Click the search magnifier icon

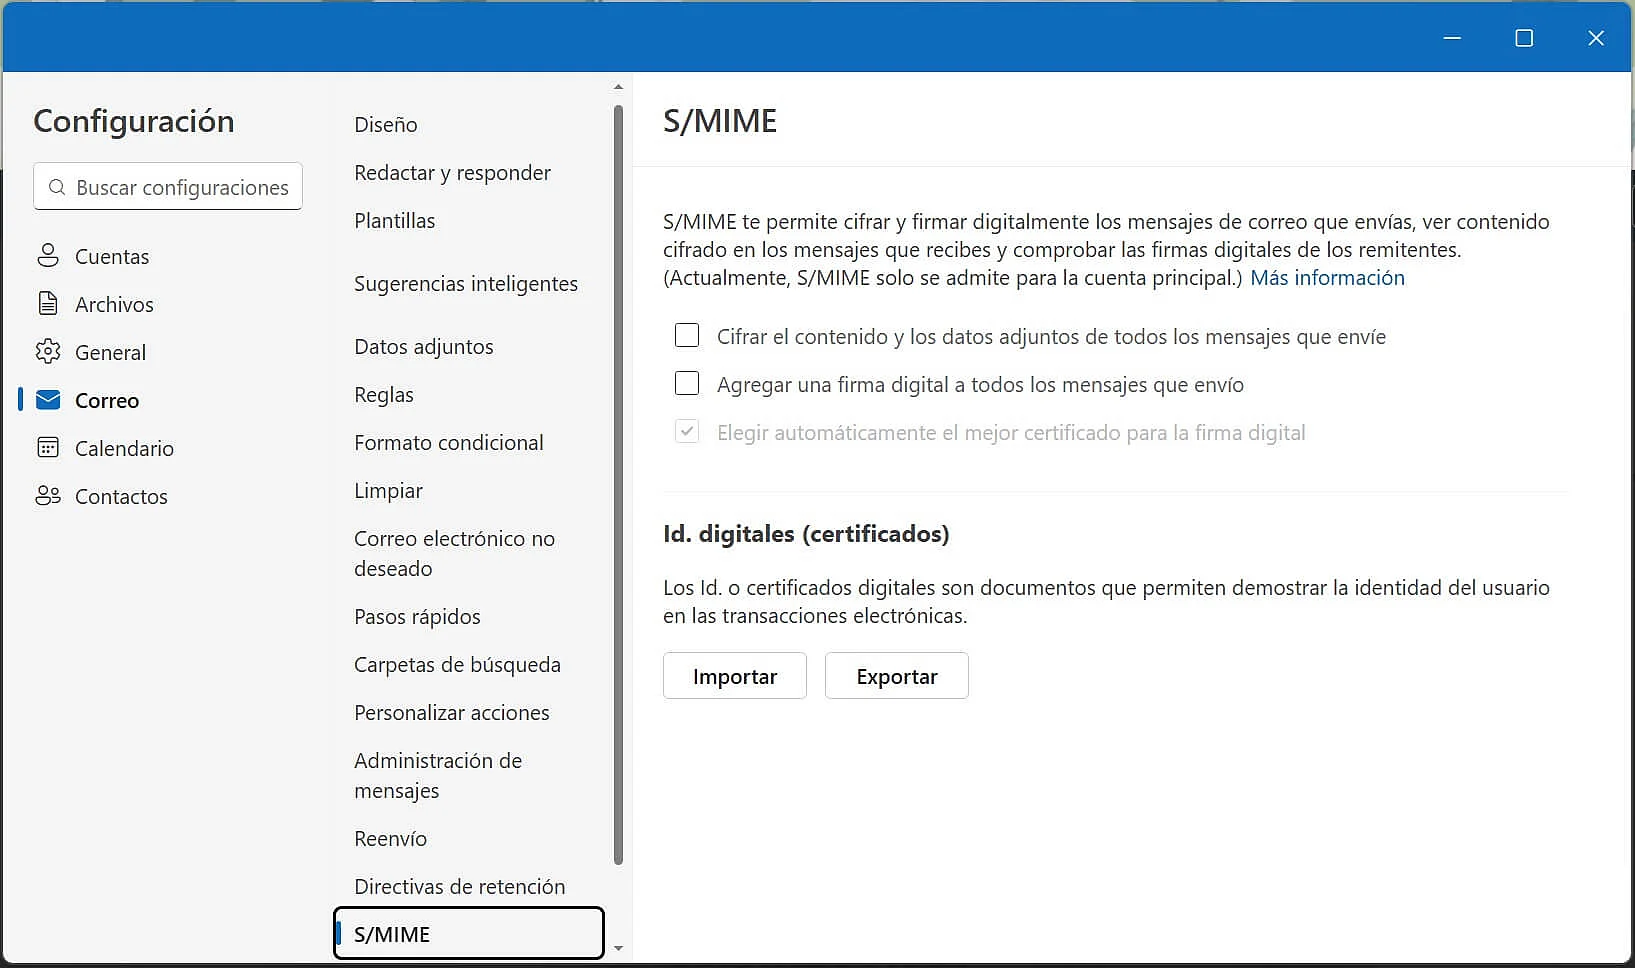pos(57,187)
